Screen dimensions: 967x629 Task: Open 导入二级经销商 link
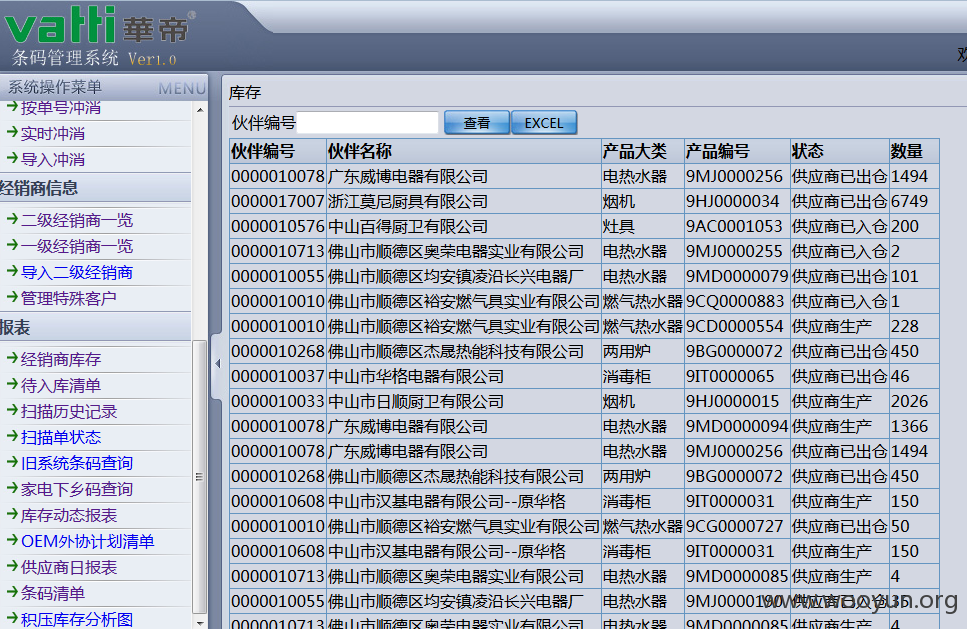point(77,273)
